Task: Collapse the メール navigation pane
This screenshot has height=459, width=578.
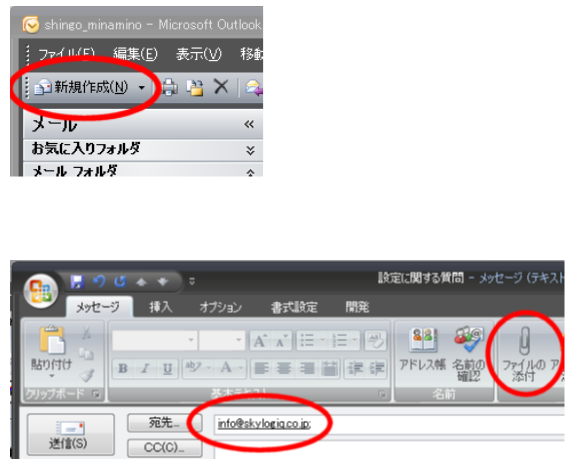Action: [249, 124]
